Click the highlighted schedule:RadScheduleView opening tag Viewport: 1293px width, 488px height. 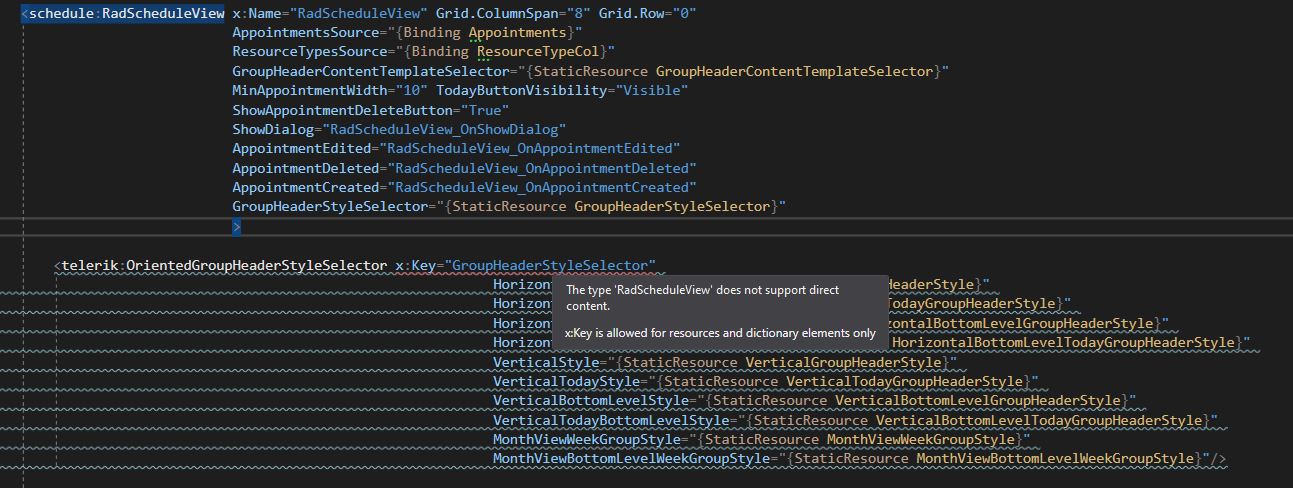124,14
